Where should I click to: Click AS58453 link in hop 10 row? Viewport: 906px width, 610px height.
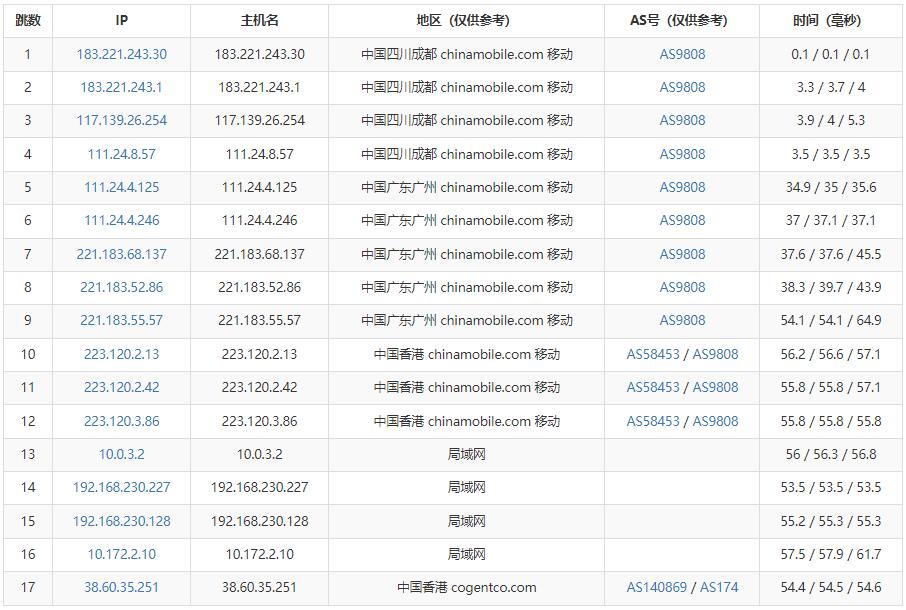(653, 354)
